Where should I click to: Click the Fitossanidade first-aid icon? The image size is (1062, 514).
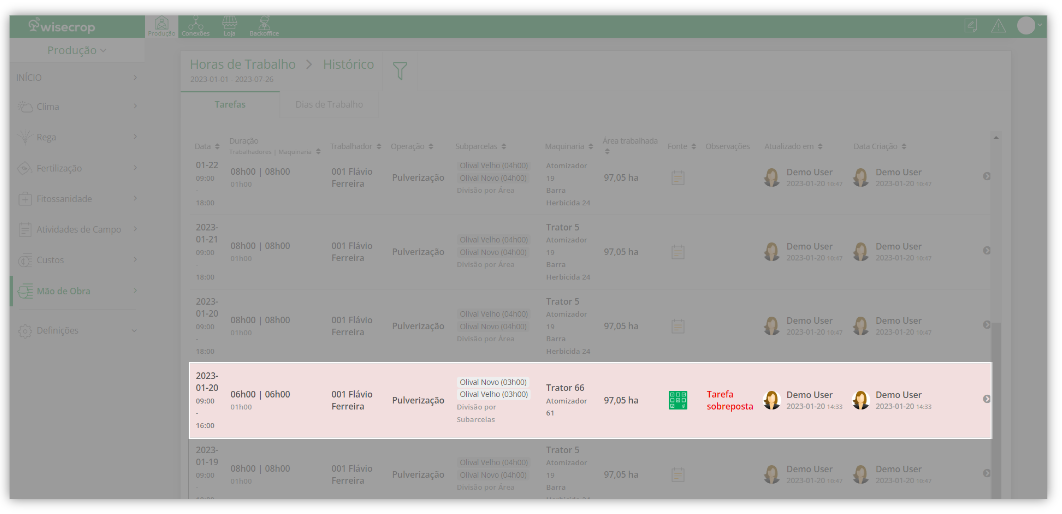pos(25,198)
